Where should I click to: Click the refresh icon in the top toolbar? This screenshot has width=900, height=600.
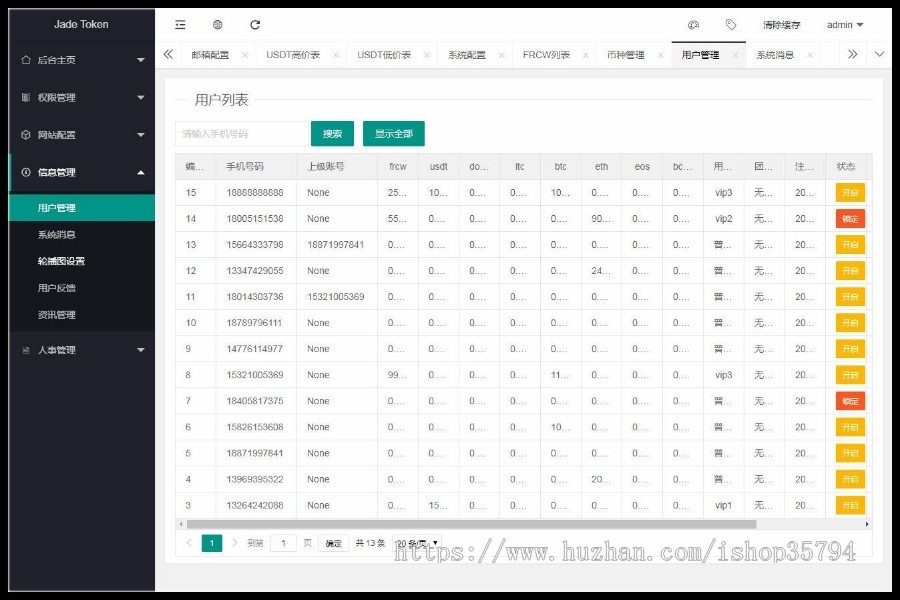click(257, 24)
